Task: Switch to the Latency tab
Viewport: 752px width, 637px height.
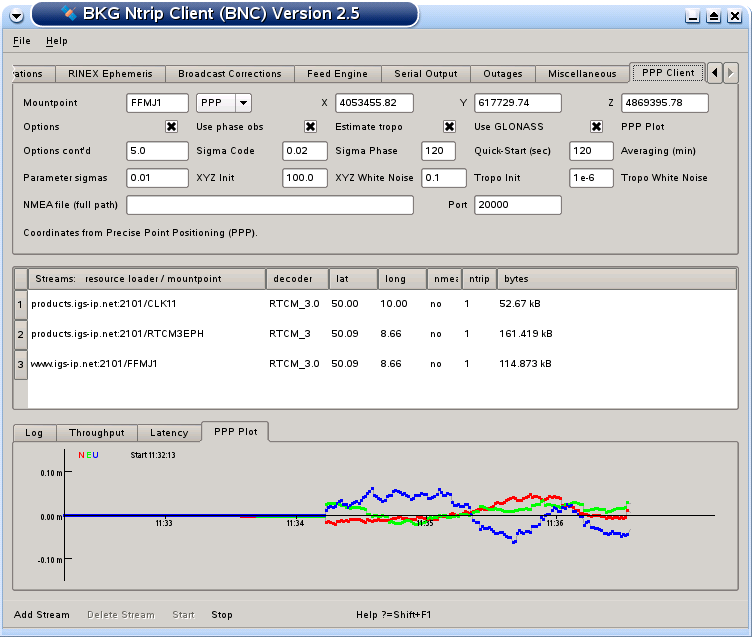Action: point(169,433)
